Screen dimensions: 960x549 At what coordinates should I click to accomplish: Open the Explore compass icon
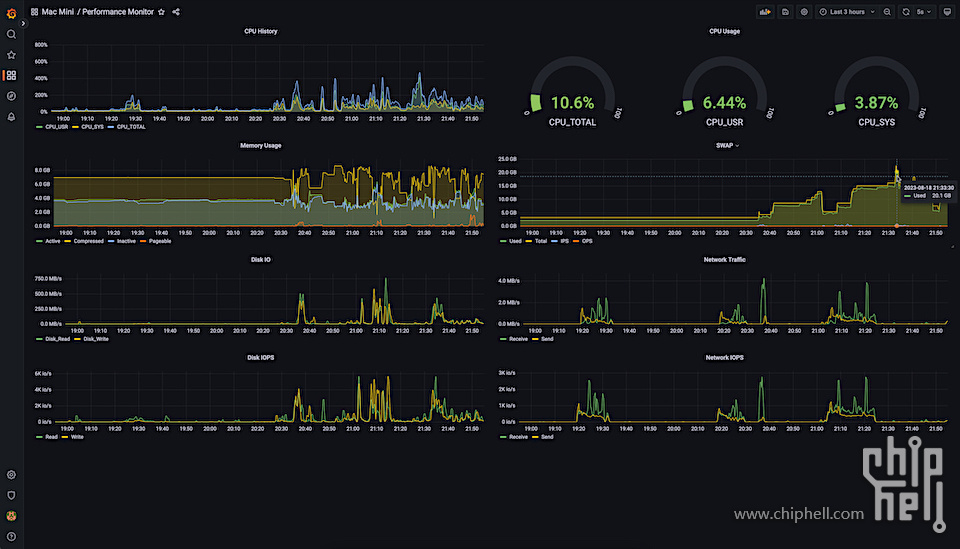tap(11, 96)
